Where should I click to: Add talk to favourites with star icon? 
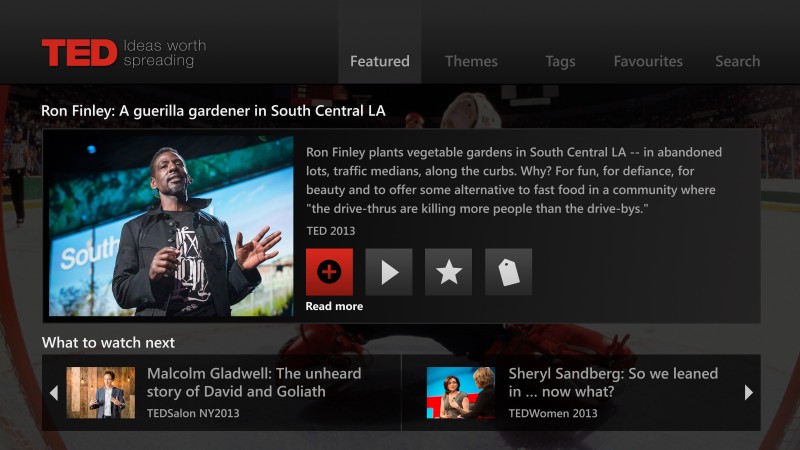pyautogui.click(x=448, y=272)
